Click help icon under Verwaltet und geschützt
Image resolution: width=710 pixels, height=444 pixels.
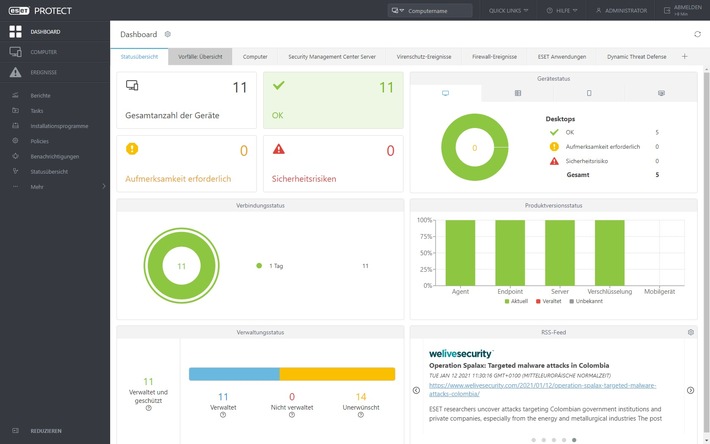click(149, 408)
